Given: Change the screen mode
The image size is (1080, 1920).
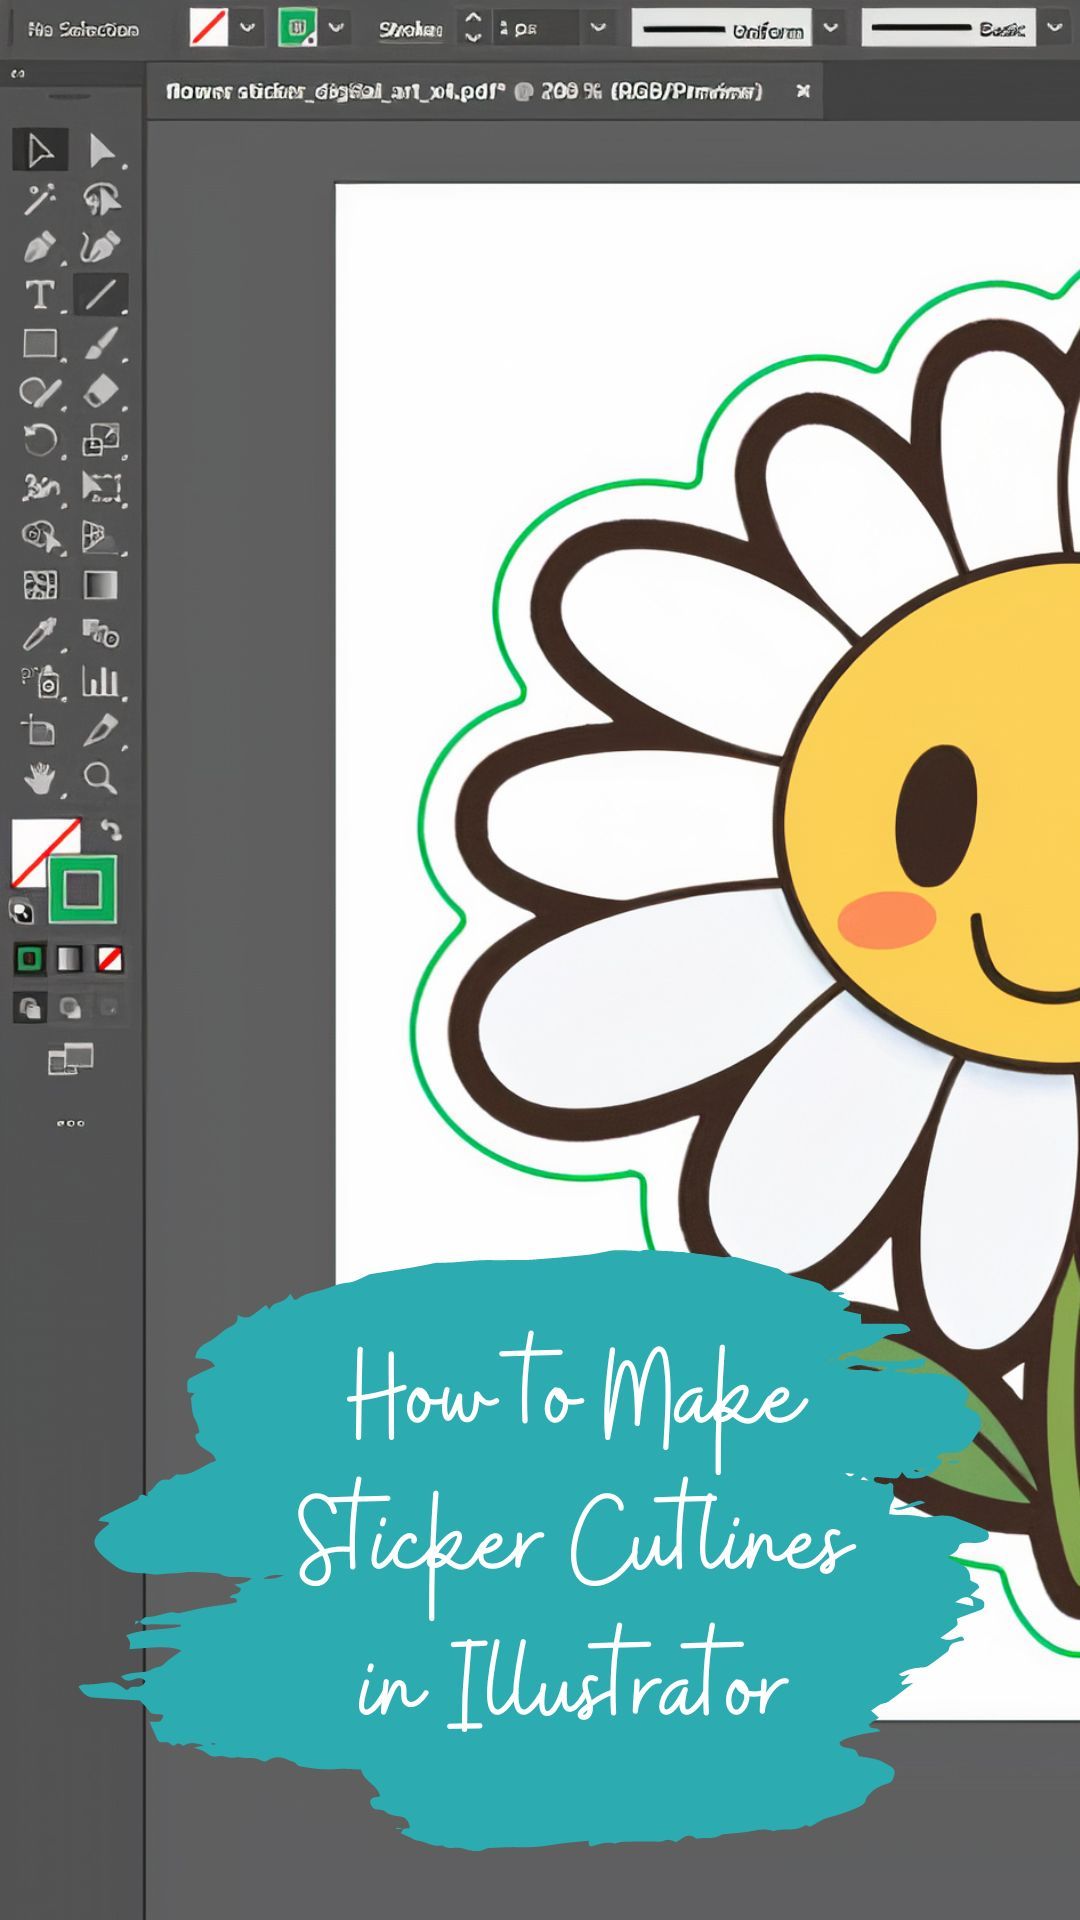Looking at the screenshot, I should (70, 1059).
